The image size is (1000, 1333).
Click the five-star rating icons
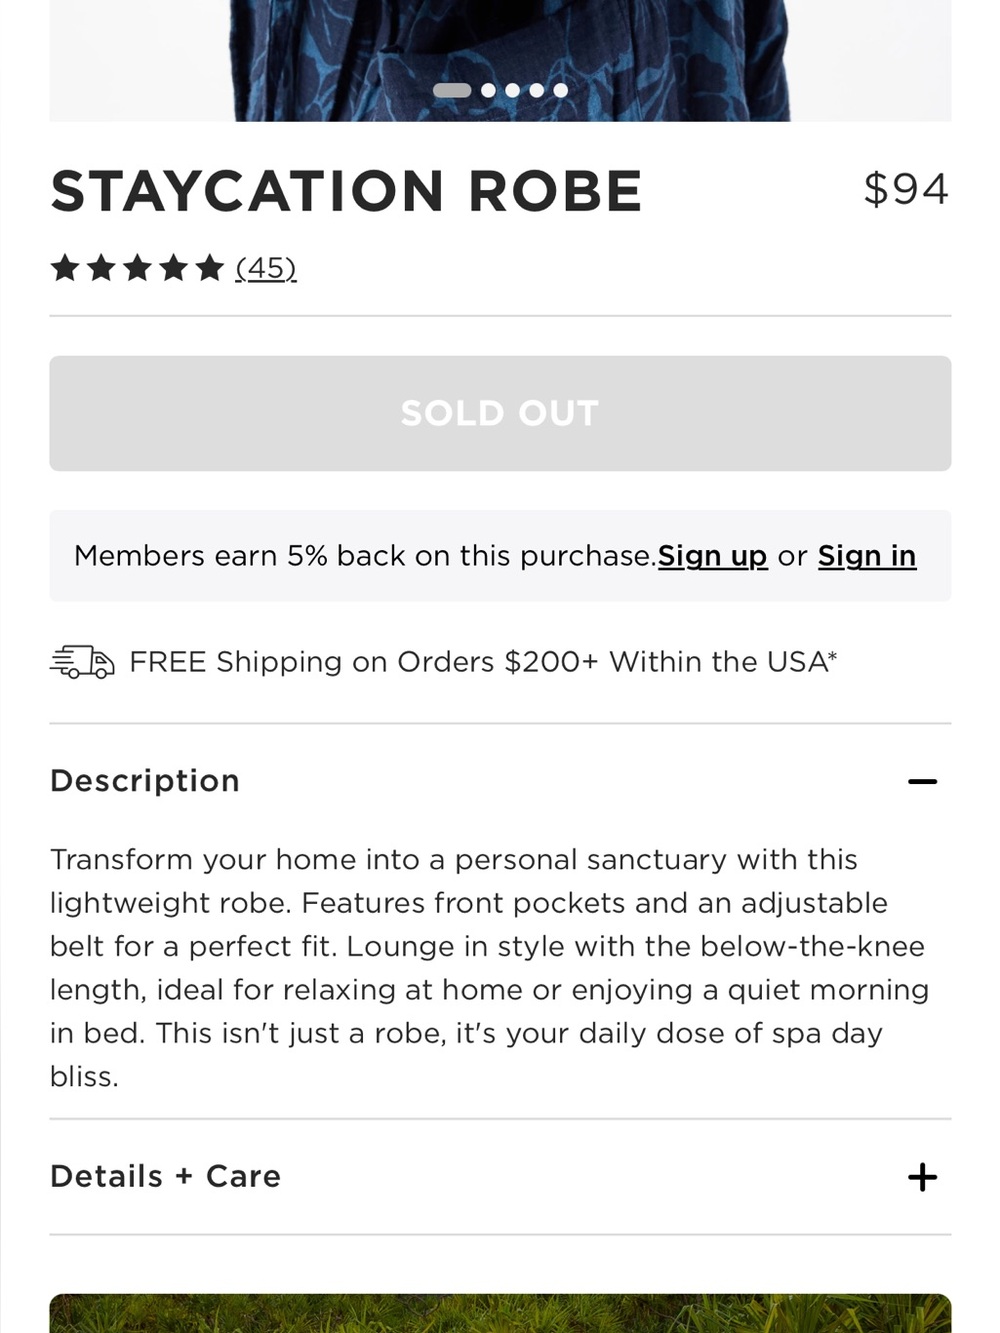(137, 268)
